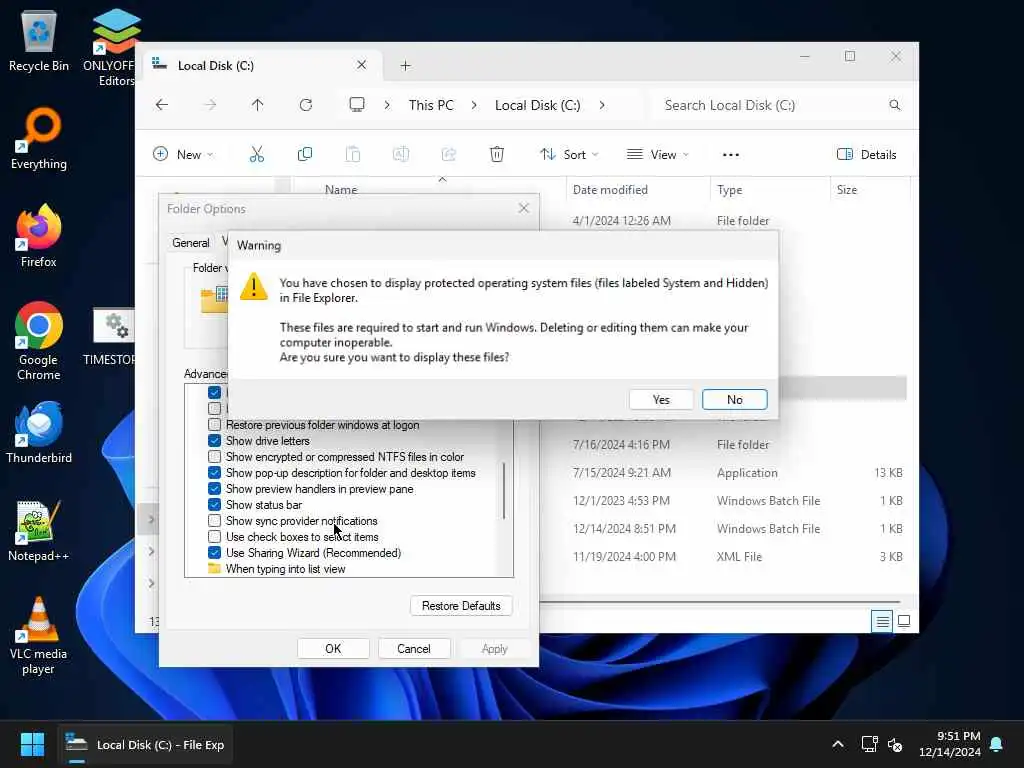
Task: Enable Show encrypted or compressed NTFS files in color
Action: click(x=214, y=456)
